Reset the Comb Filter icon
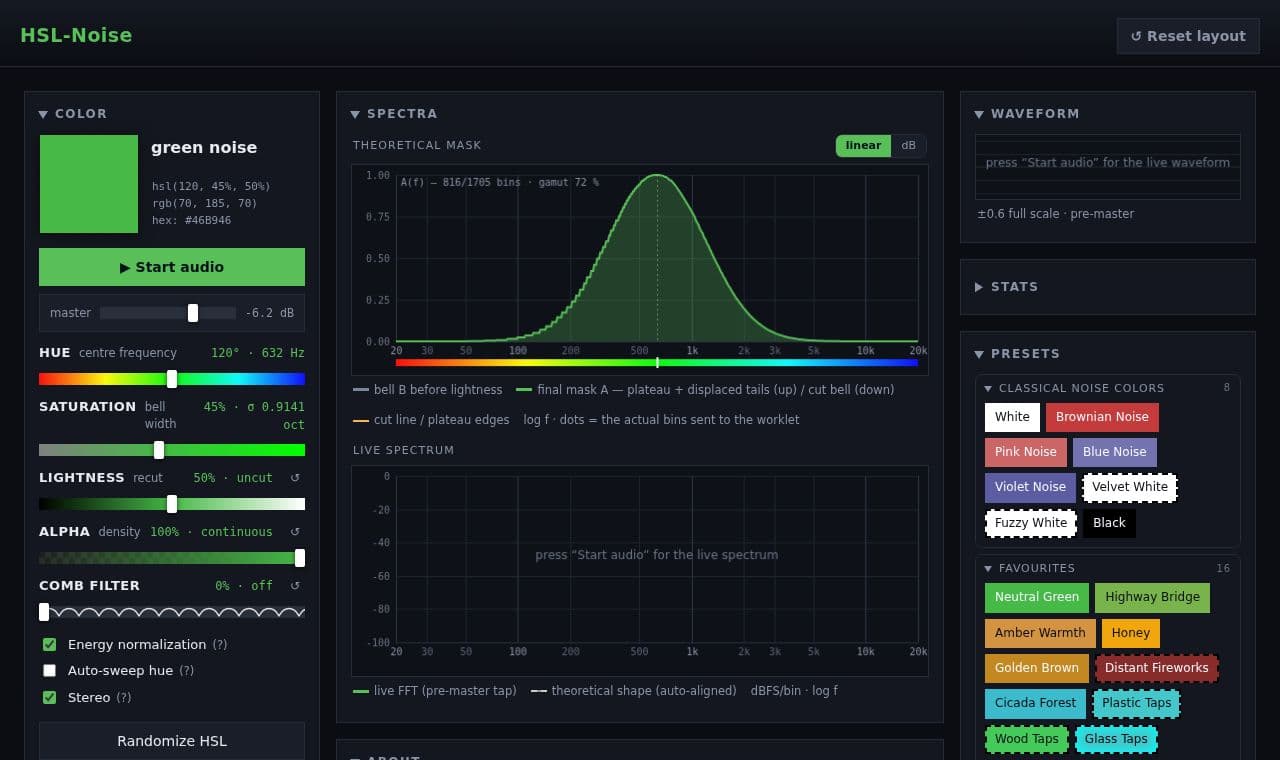1280x760 pixels. tap(295, 586)
